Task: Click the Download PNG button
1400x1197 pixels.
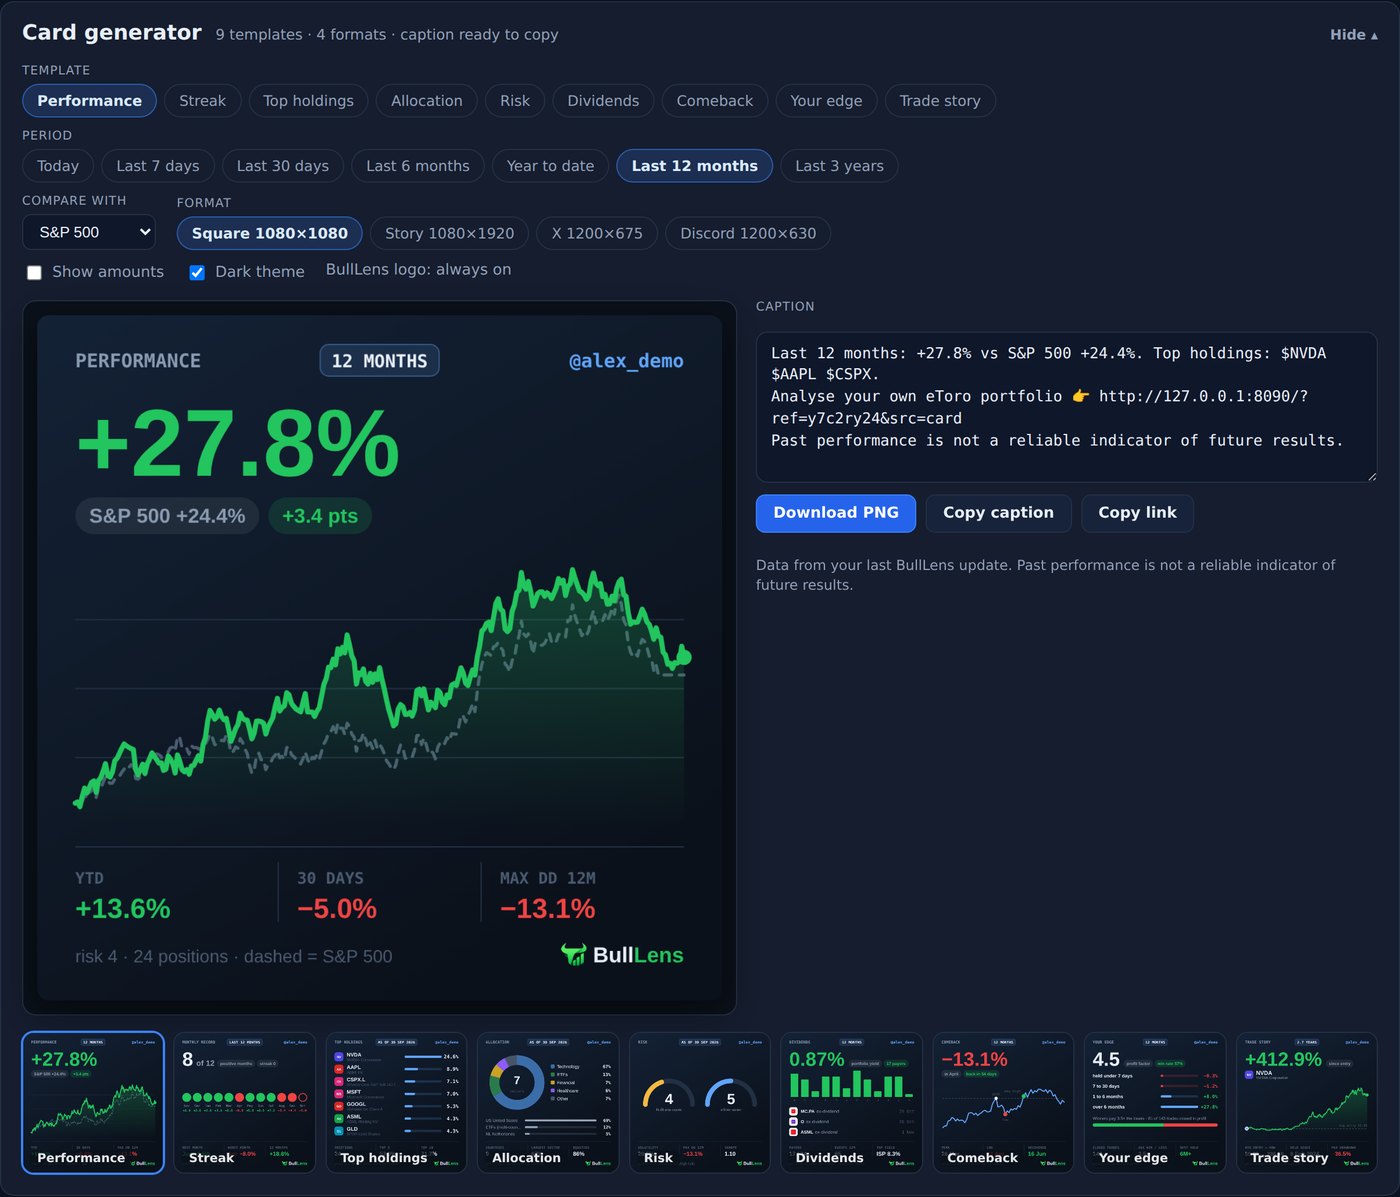Action: tap(836, 513)
